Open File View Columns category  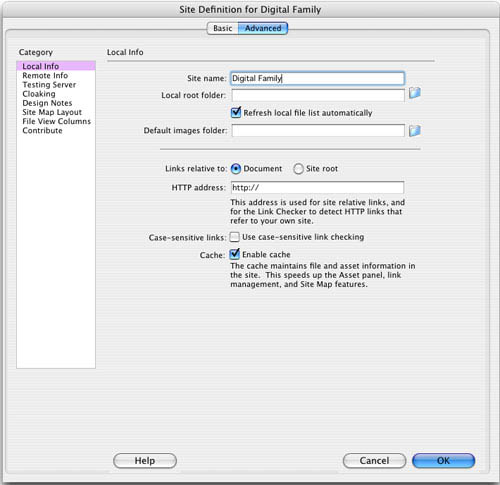[57, 121]
